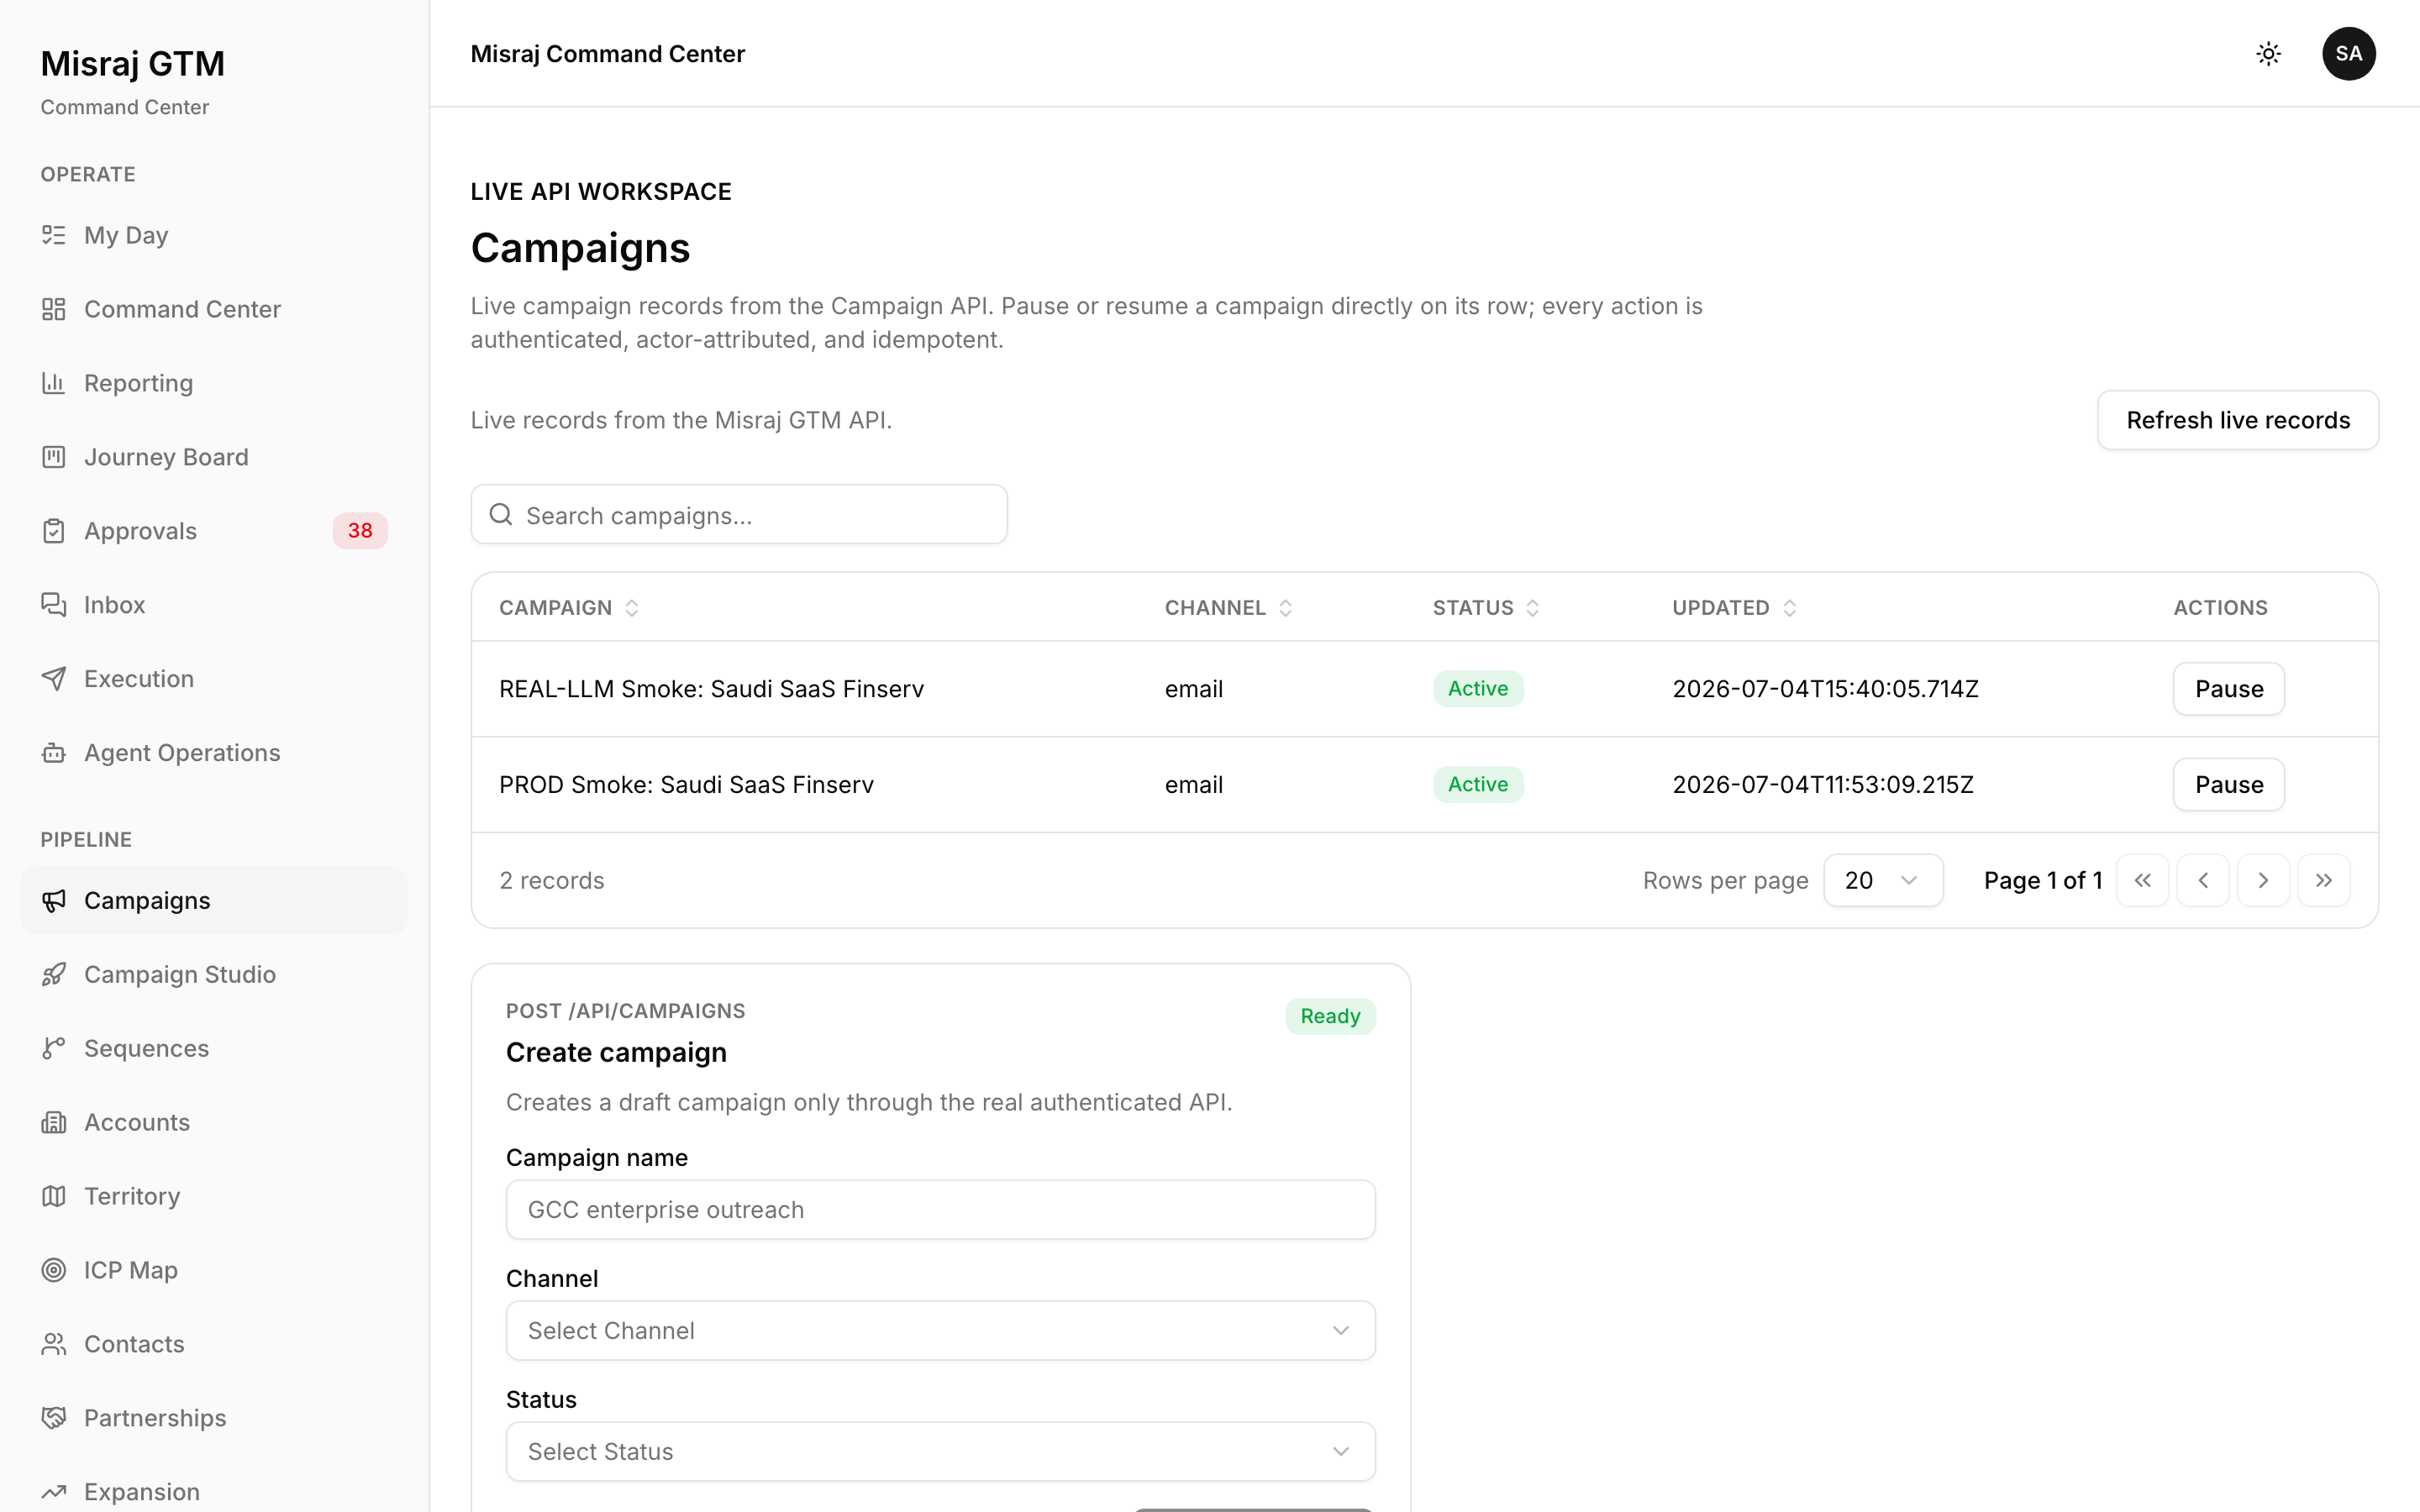This screenshot has width=2420, height=1512.
Task: Click the Agent Operations robot icon
Action: pos(54,753)
